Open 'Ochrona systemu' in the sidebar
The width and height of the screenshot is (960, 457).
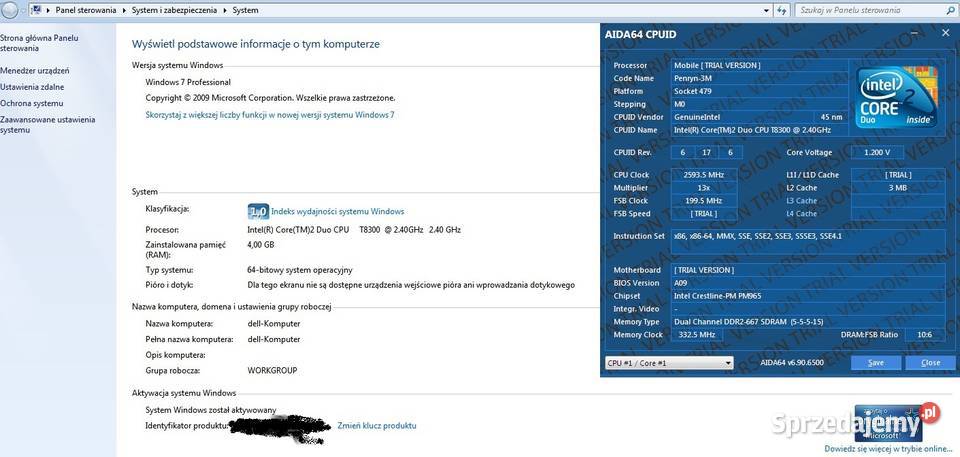point(31,104)
